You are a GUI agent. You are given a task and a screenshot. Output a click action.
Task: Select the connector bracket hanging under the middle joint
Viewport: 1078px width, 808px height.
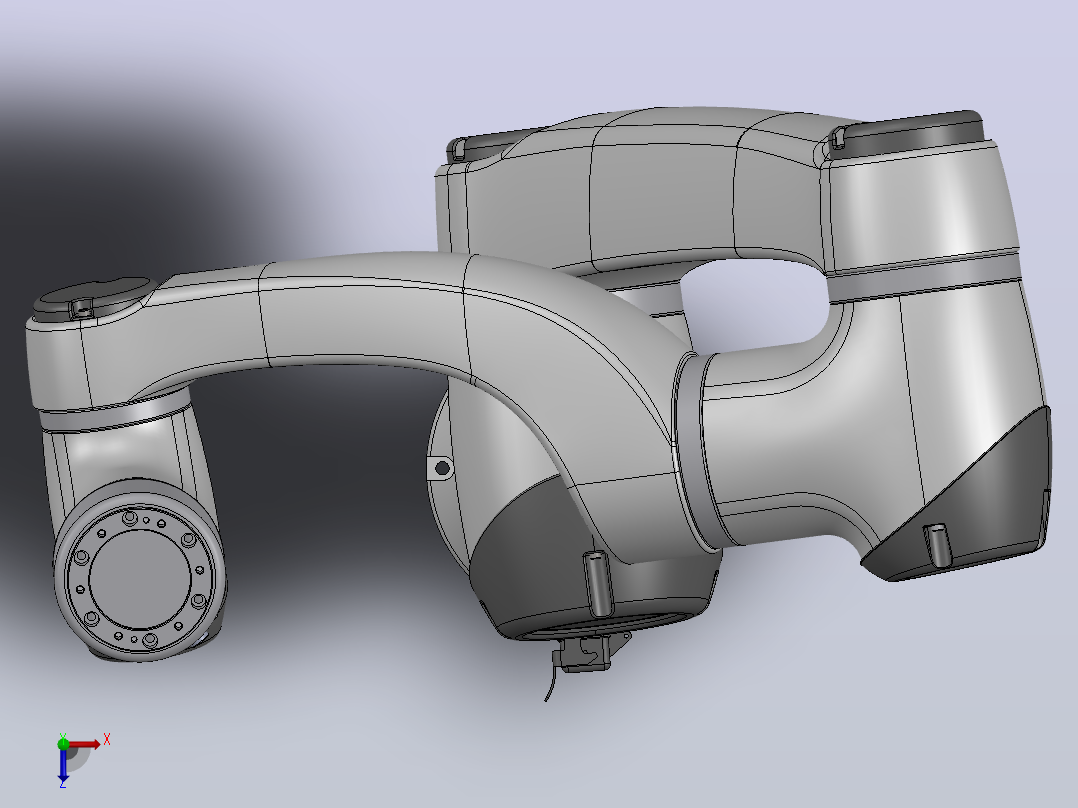click(584, 652)
